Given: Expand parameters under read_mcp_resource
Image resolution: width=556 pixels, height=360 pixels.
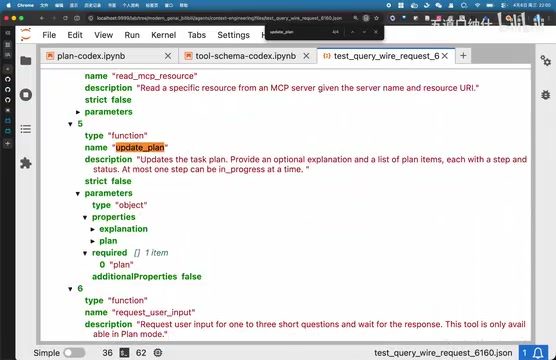Looking at the screenshot, I should [x=78, y=112].
